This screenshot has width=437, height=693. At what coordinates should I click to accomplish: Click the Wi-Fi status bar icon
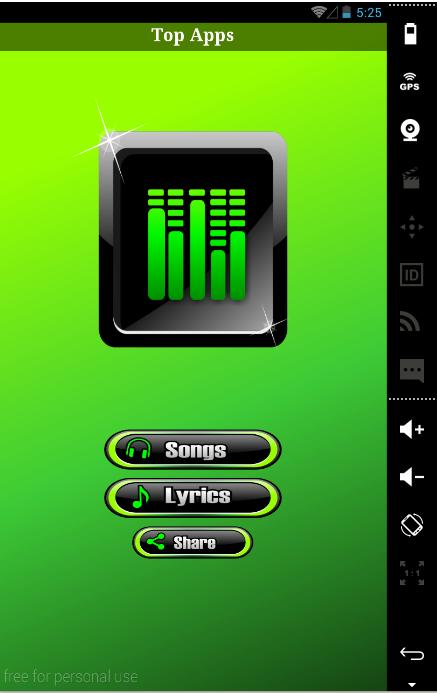pos(318,12)
